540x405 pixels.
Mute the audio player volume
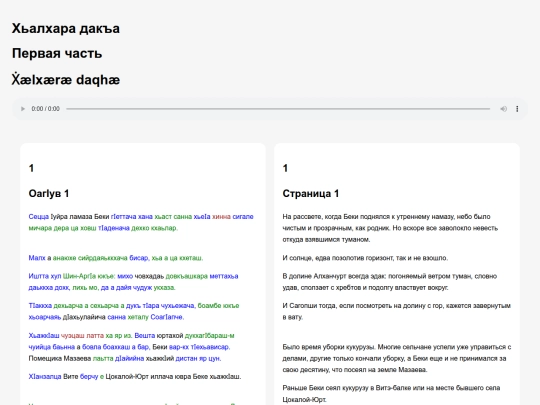[x=503, y=109]
